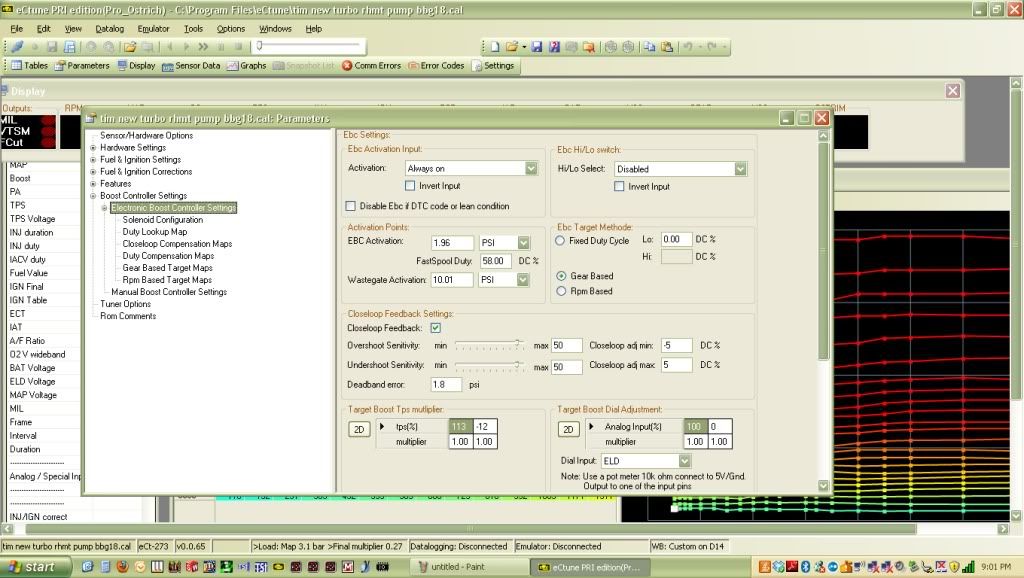Click the 2D button for Tps multiplier
Image resolution: width=1024 pixels, height=578 pixels.
[359, 429]
